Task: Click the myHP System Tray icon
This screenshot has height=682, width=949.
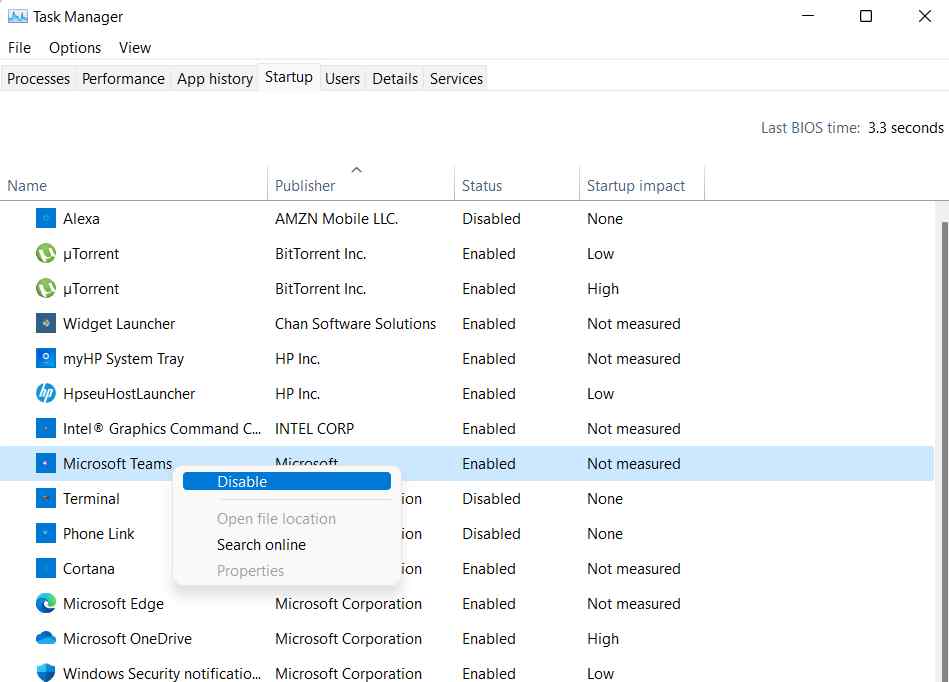Action: (45, 358)
